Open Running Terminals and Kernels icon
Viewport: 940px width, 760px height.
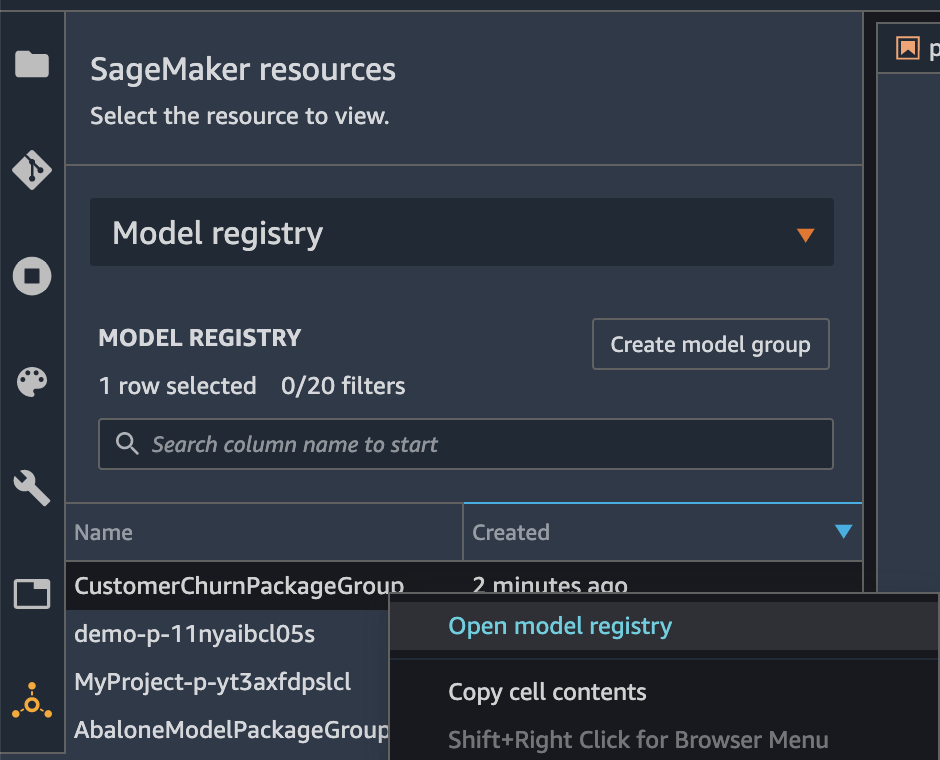click(32, 276)
